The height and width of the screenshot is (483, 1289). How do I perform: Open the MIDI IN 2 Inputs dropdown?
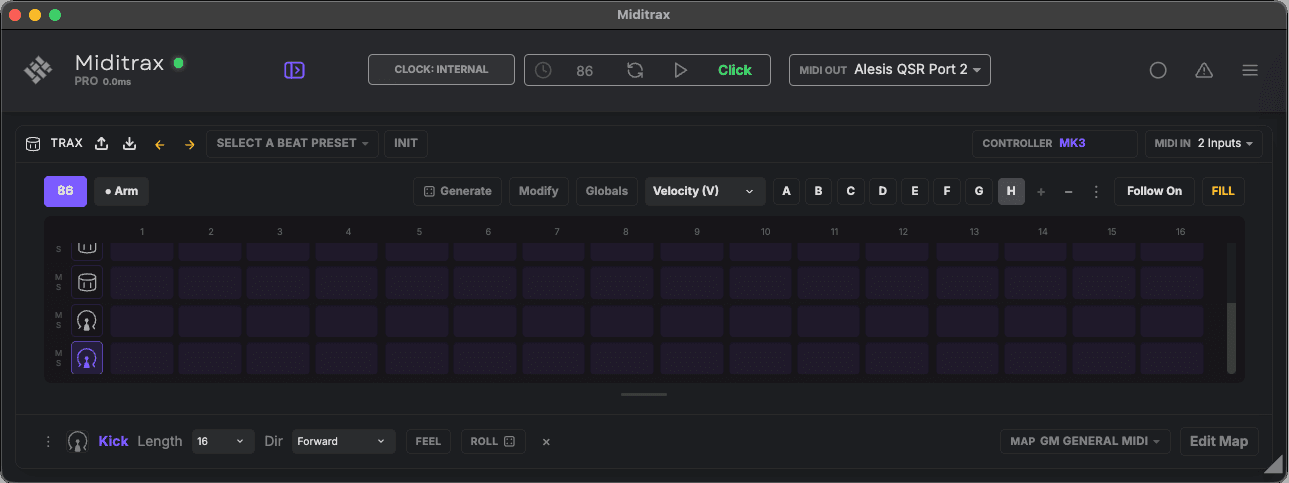1204,143
